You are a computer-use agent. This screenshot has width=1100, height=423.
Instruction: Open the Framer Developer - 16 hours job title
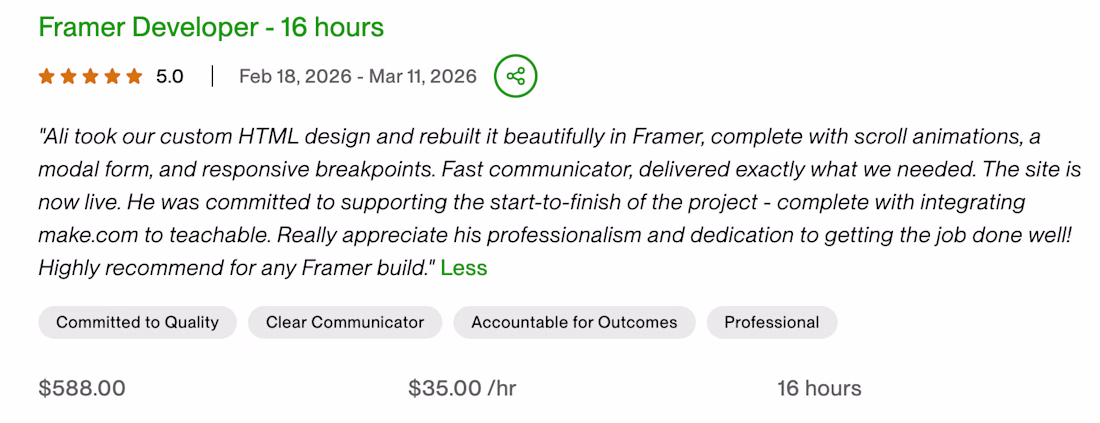(x=211, y=27)
